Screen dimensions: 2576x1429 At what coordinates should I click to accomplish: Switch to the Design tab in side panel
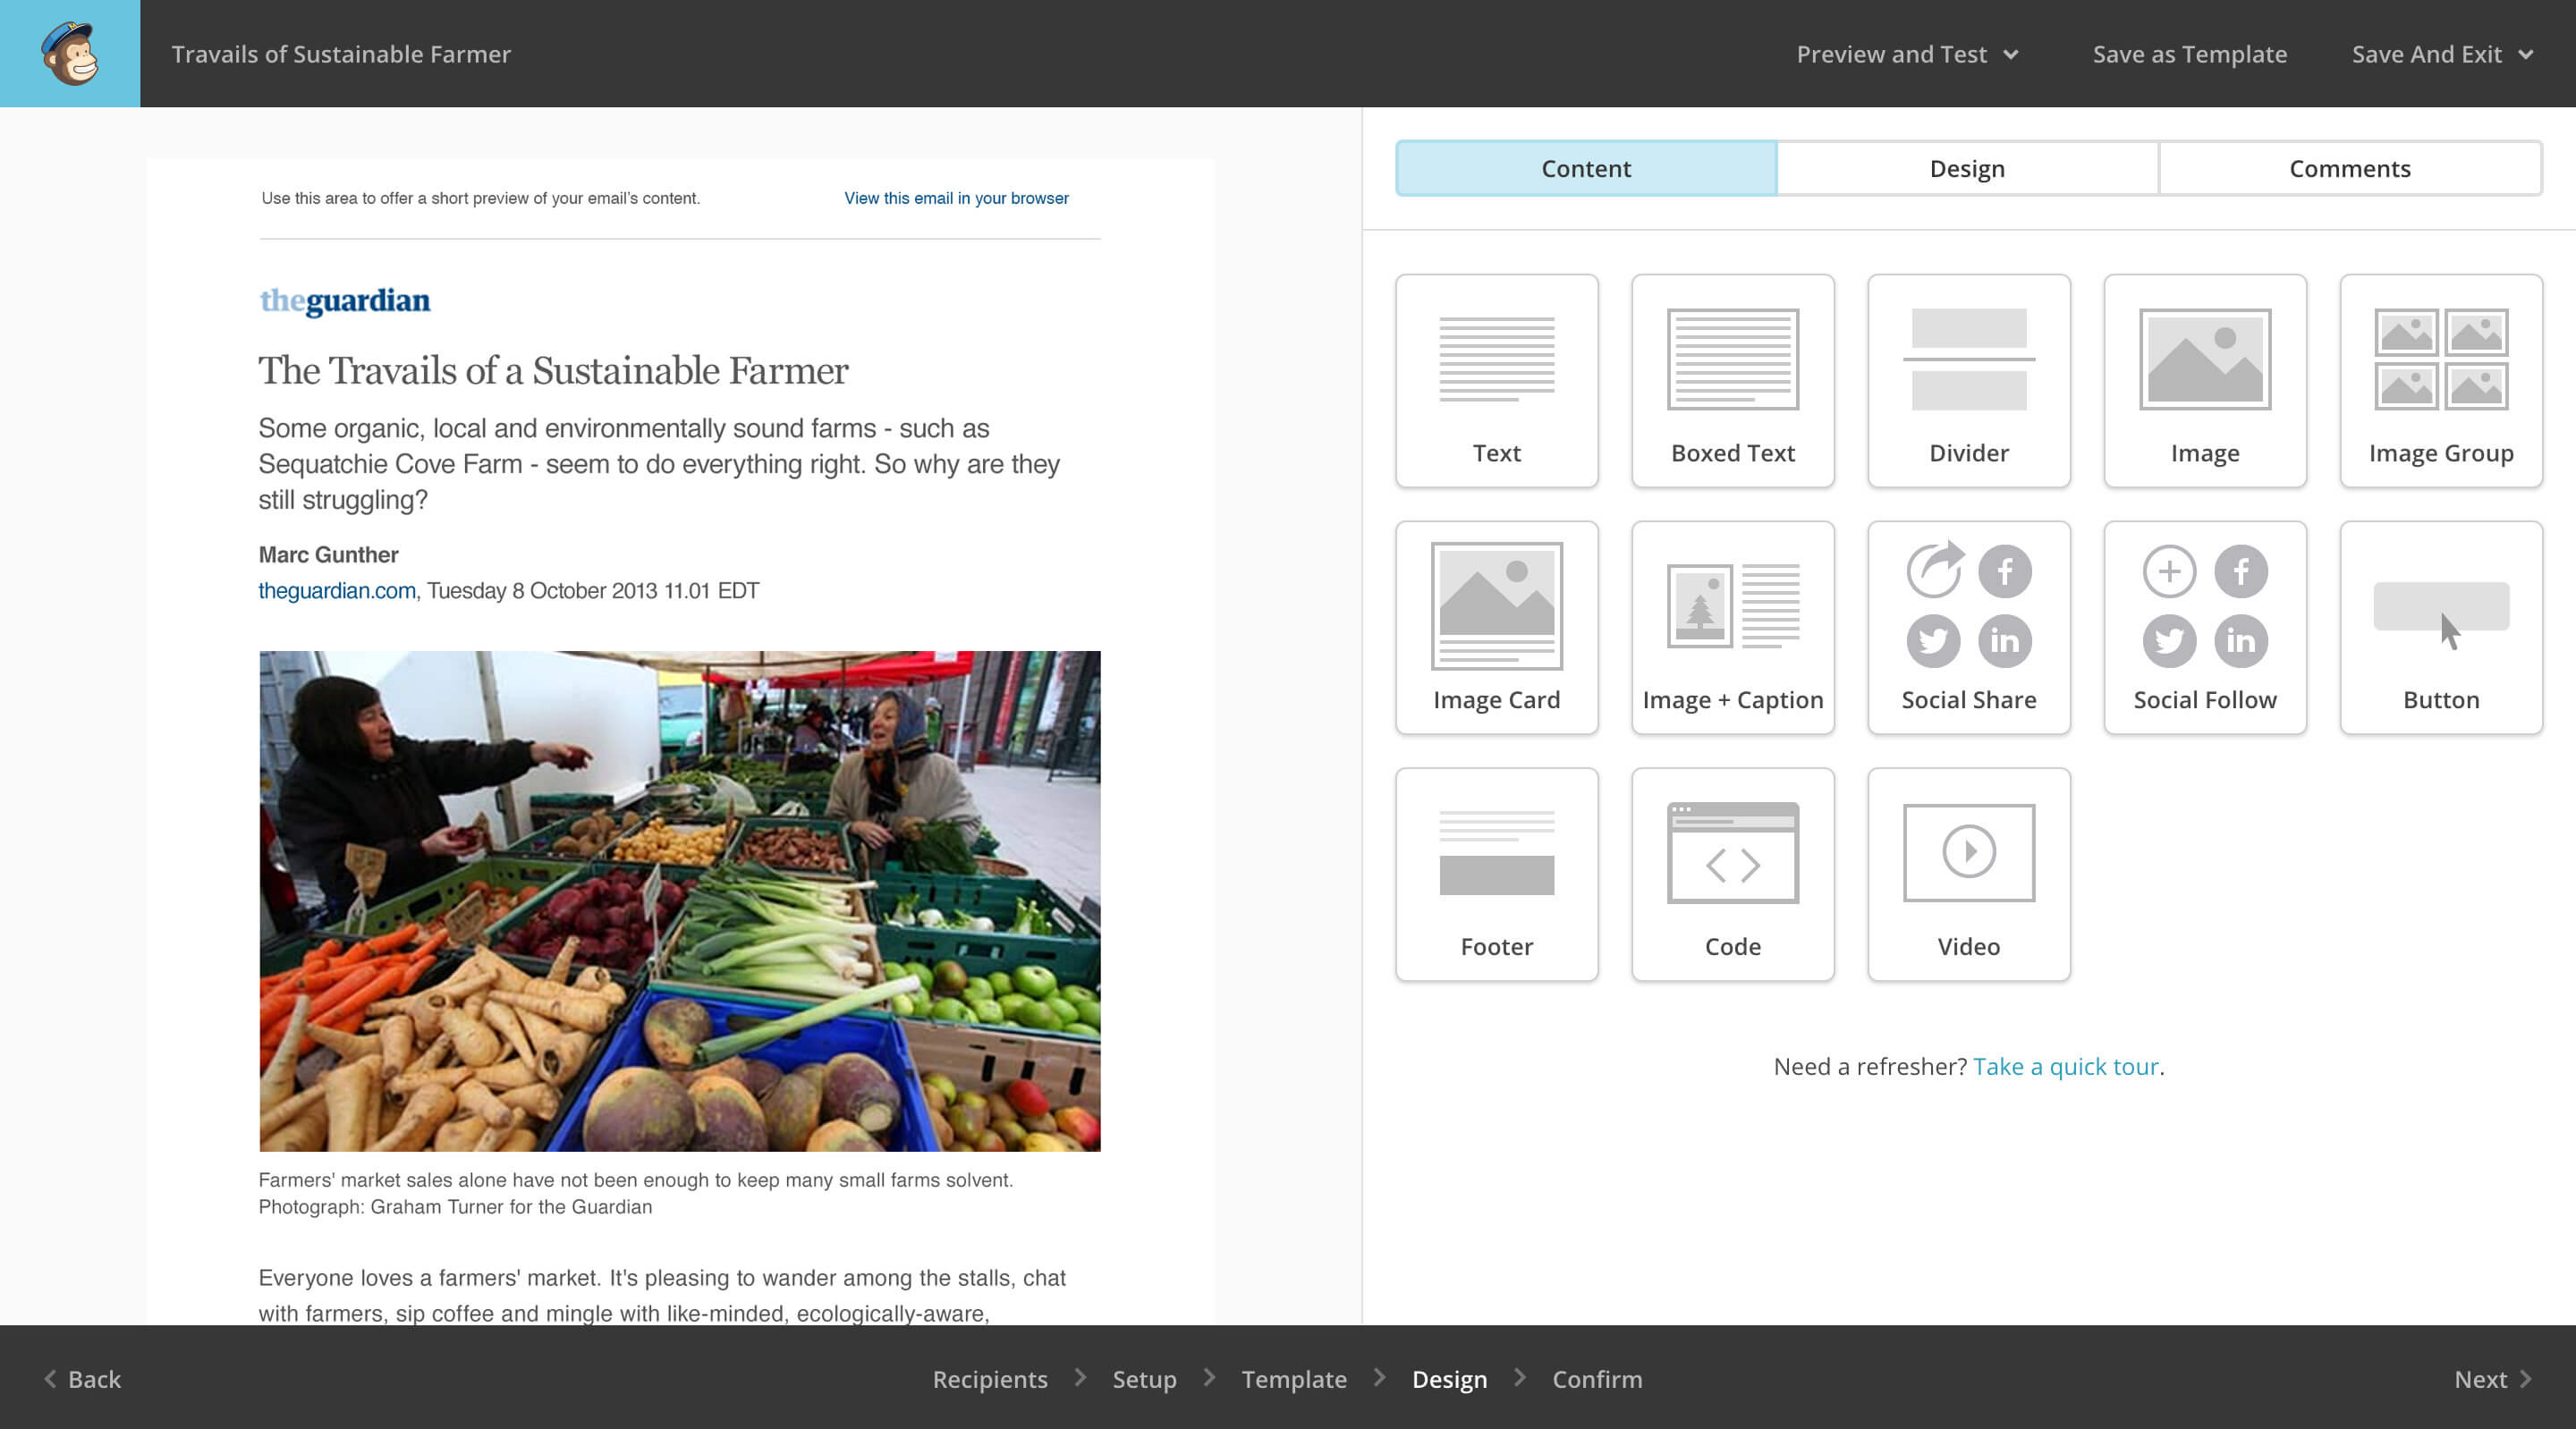[x=1967, y=168]
